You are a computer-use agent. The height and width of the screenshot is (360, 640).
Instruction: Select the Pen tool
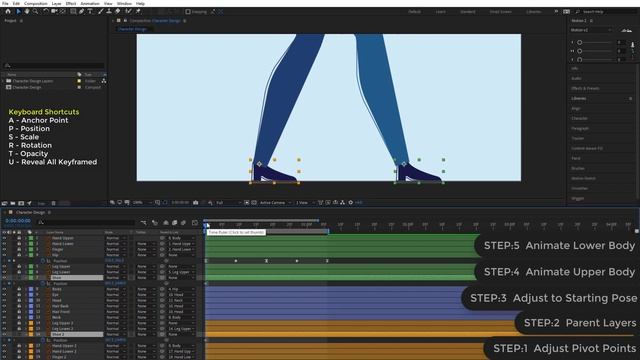[x=81, y=12]
